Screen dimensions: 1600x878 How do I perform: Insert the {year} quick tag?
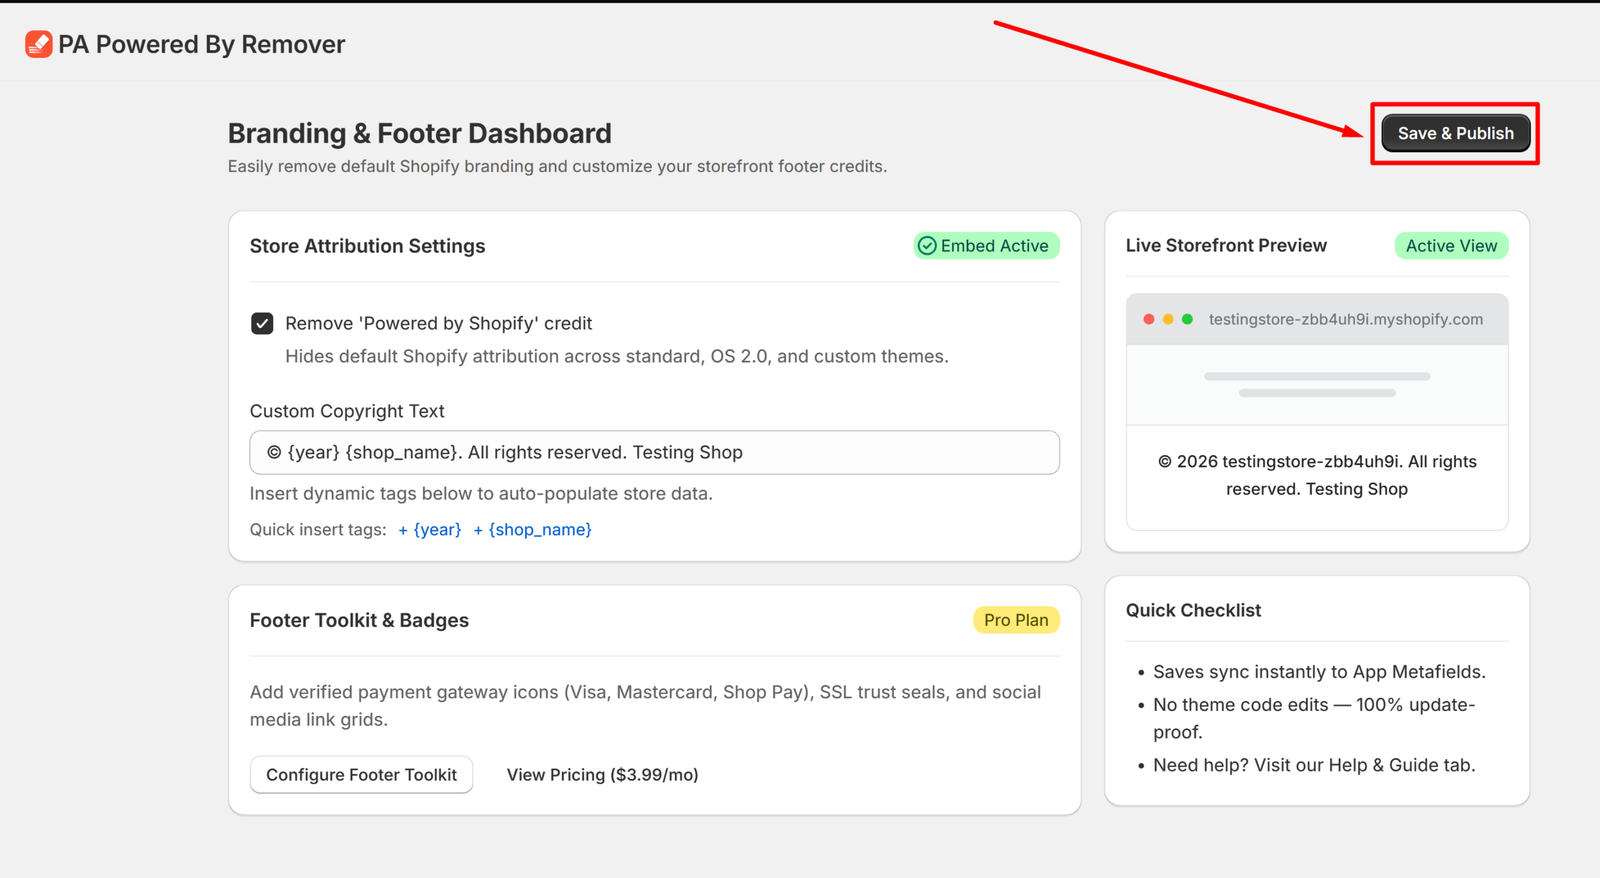click(x=430, y=529)
